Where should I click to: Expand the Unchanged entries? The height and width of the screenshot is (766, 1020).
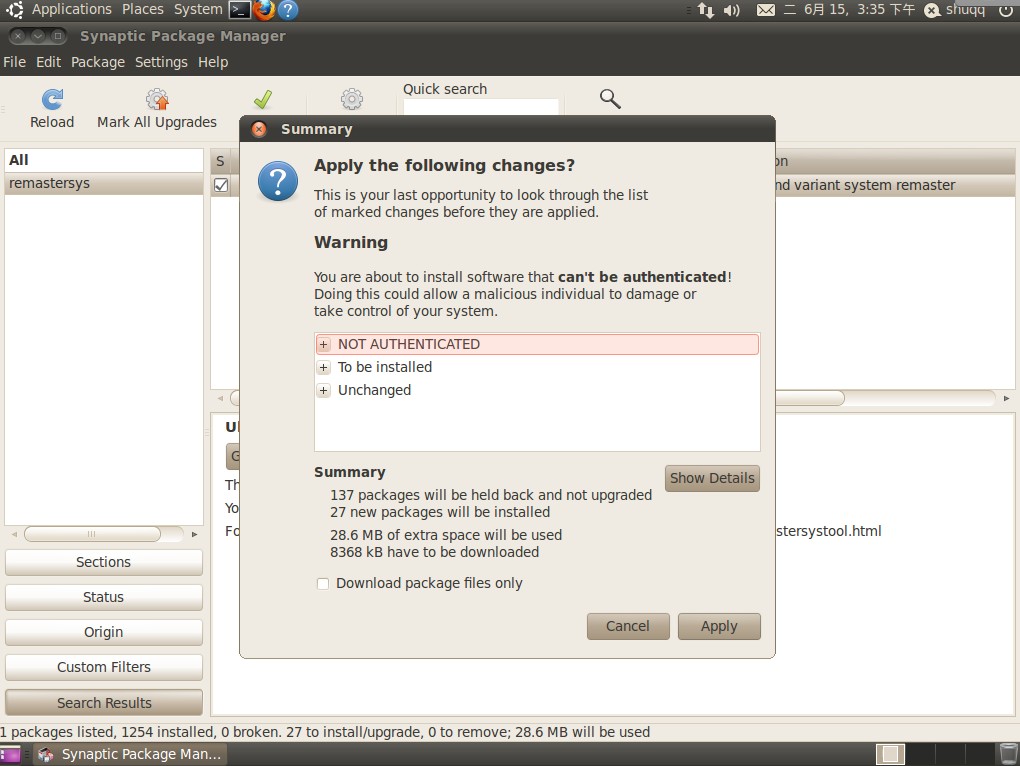pyautogui.click(x=324, y=390)
